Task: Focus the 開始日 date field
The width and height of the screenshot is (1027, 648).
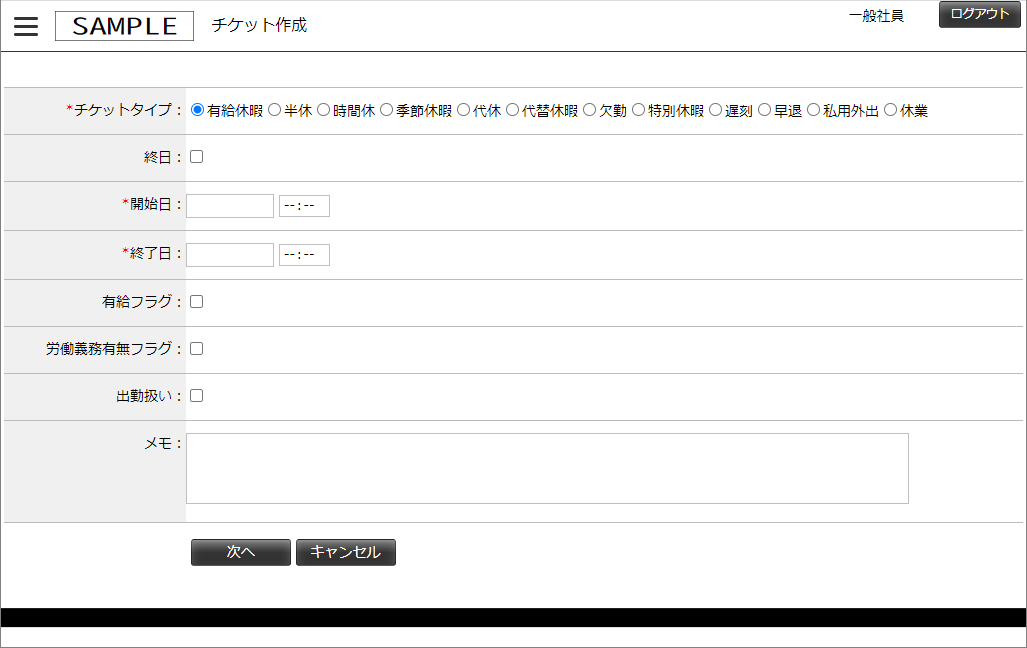Action: [230, 206]
